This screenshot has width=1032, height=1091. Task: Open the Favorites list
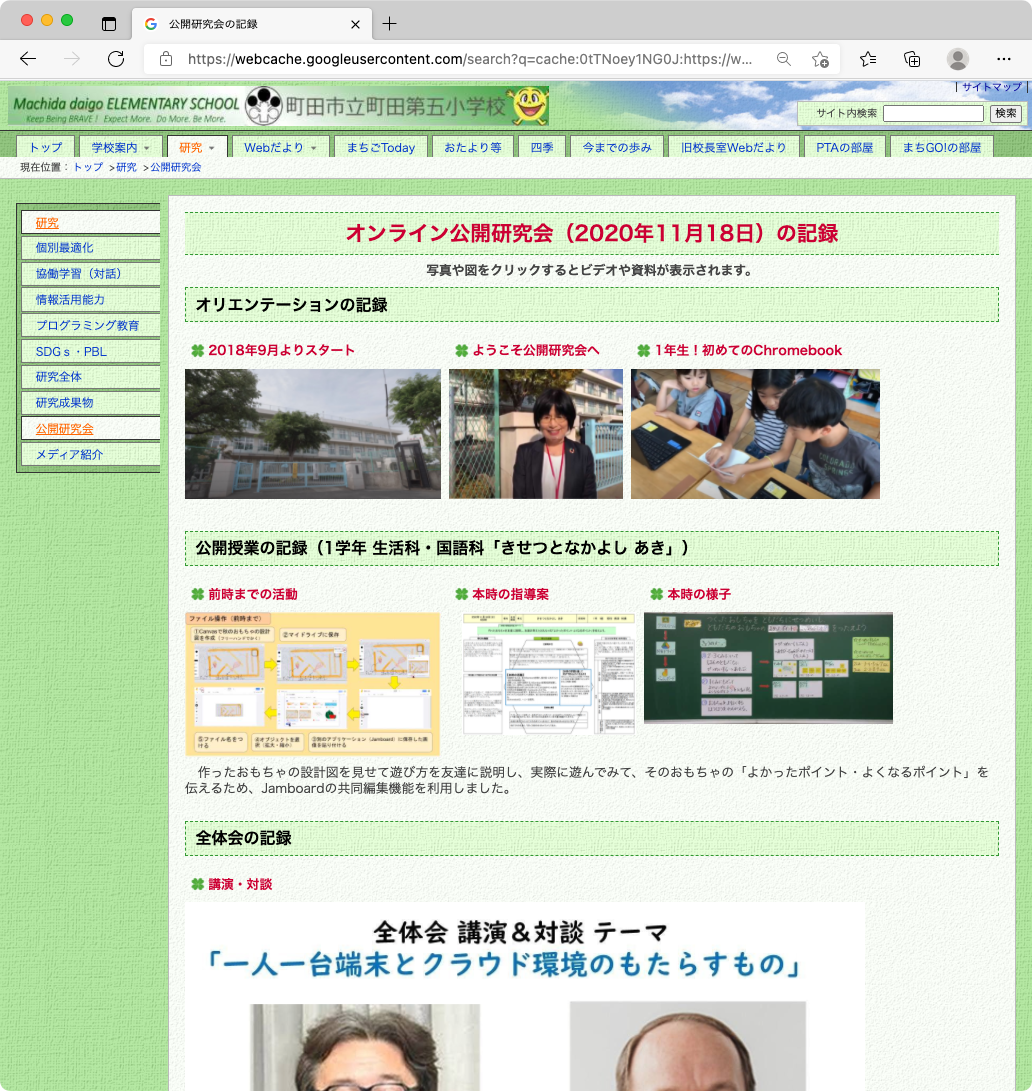[x=868, y=59]
